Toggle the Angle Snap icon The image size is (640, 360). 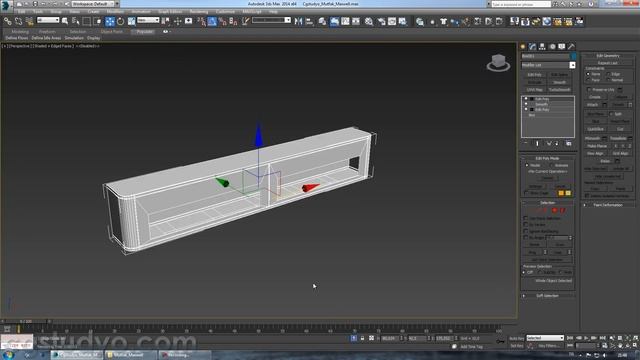pyautogui.click(x=212, y=21)
